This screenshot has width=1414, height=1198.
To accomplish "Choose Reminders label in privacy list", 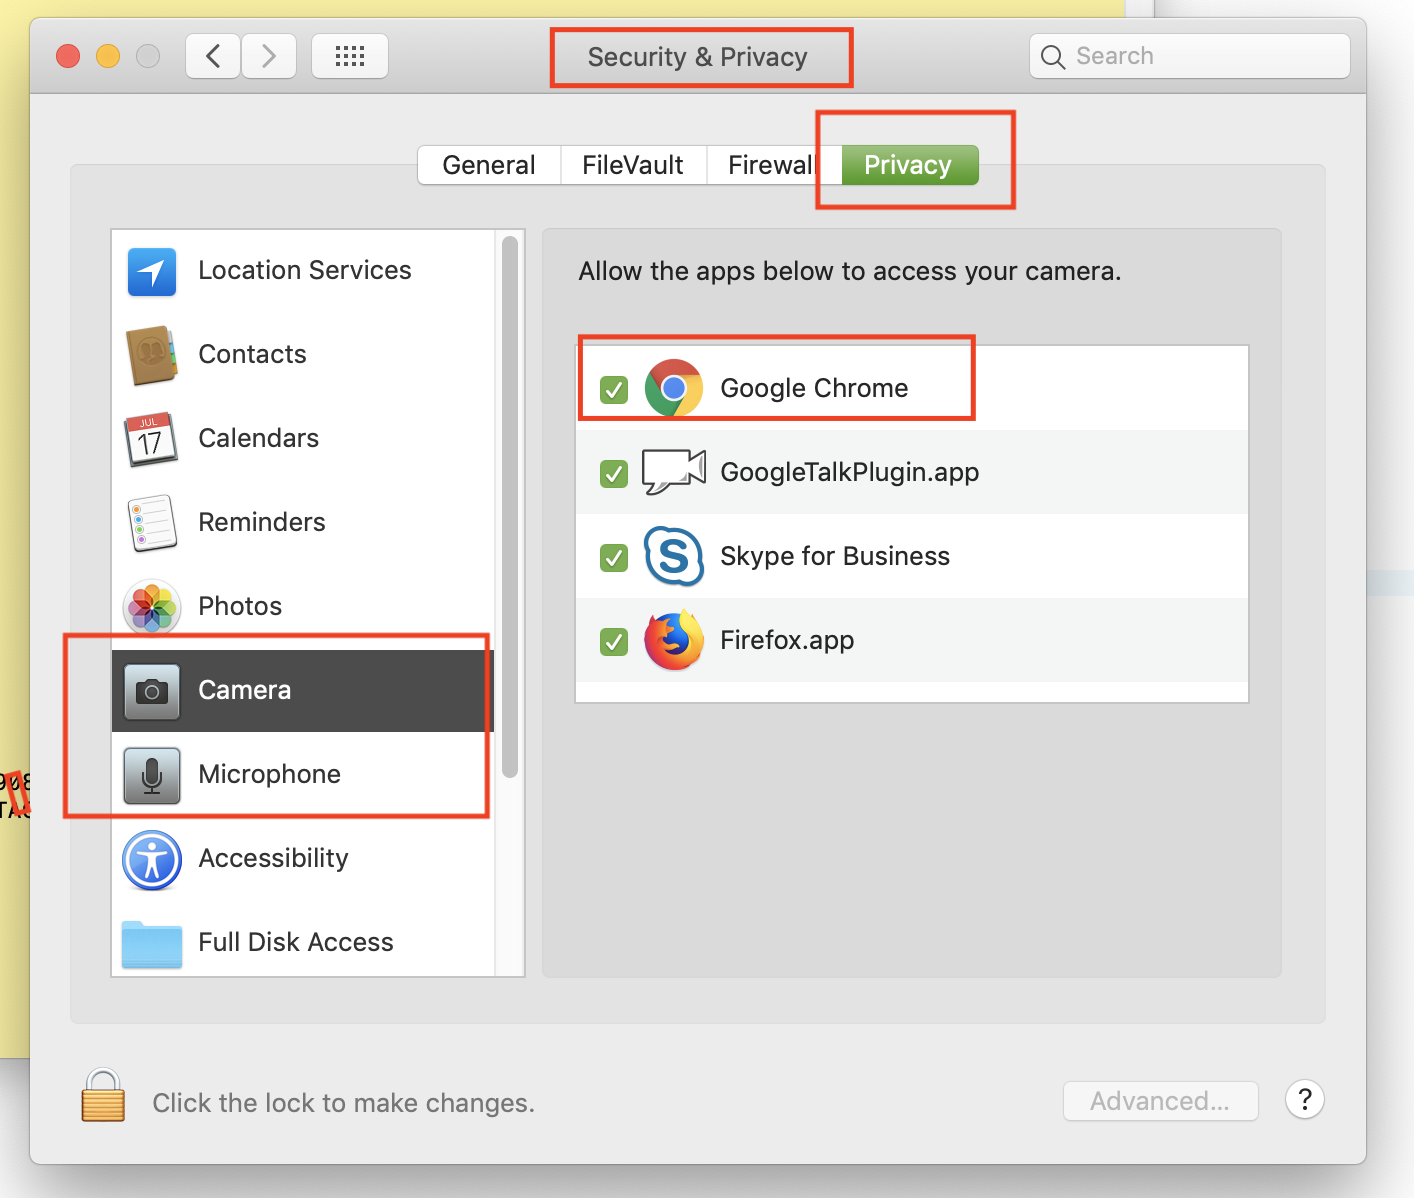I will 262,522.
